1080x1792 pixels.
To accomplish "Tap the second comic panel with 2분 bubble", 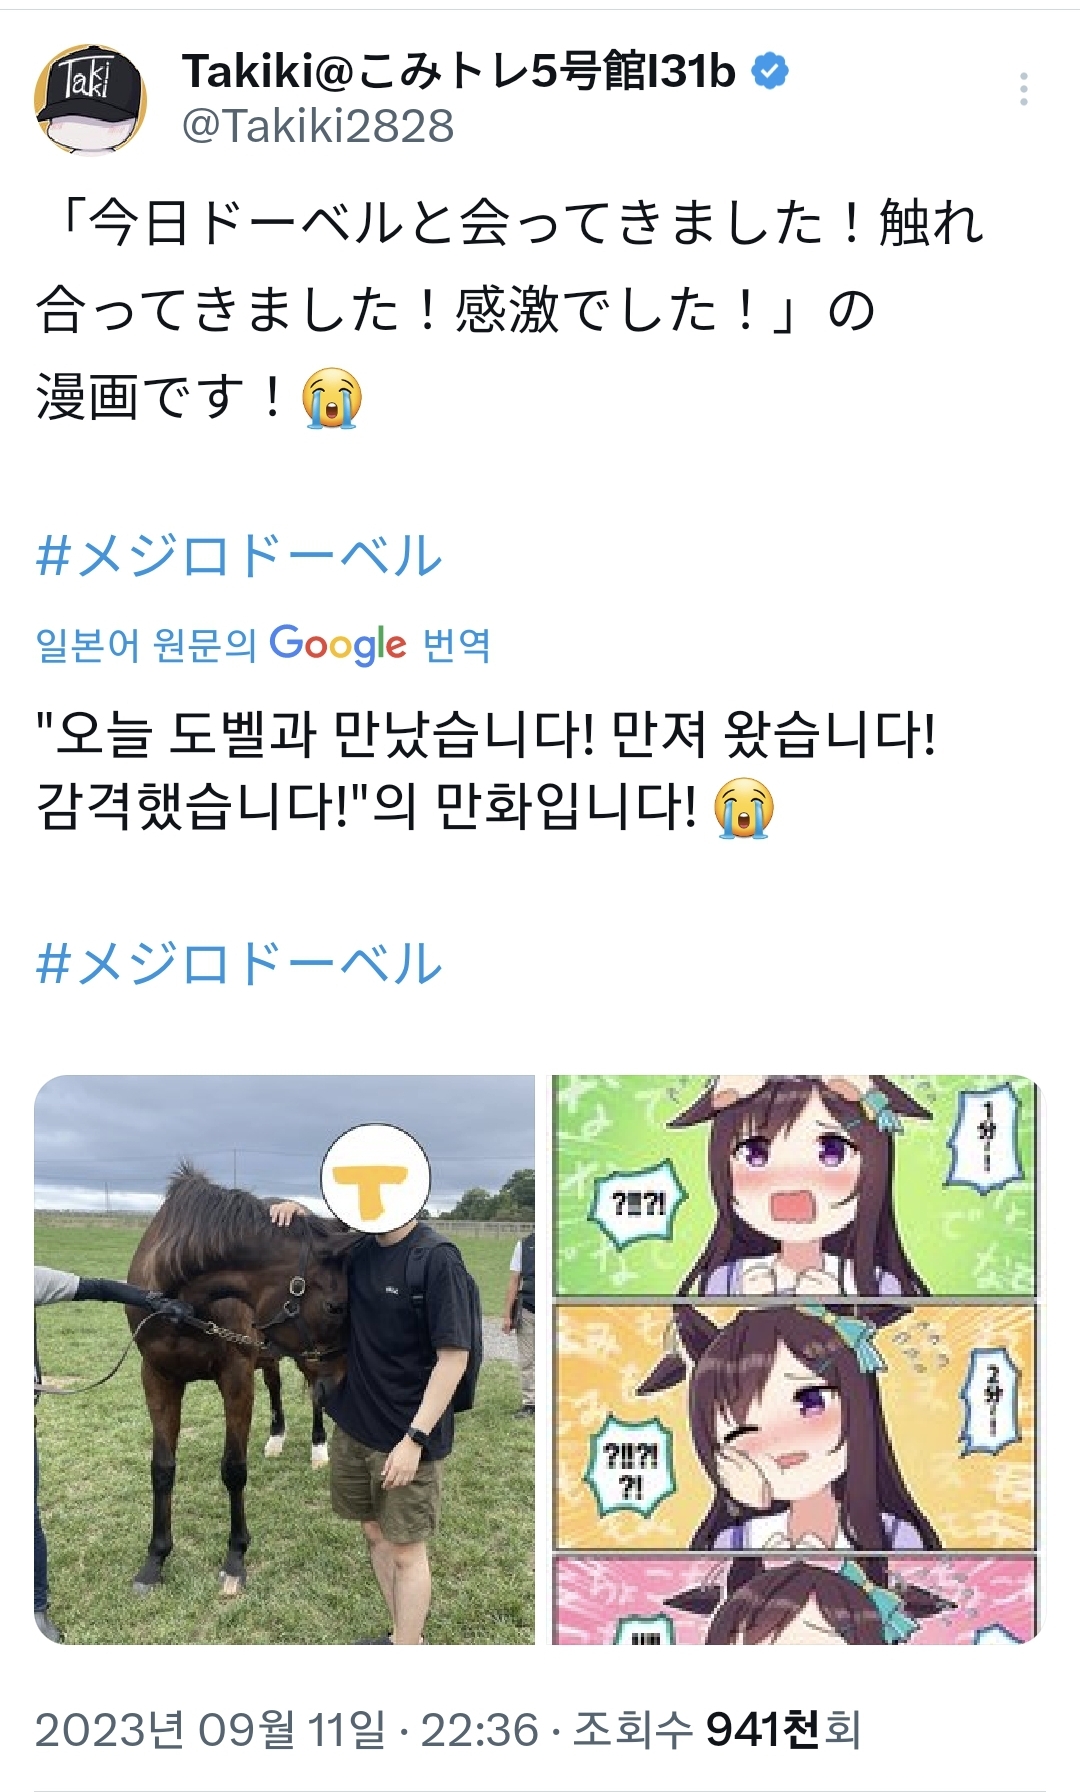I will coord(797,1427).
